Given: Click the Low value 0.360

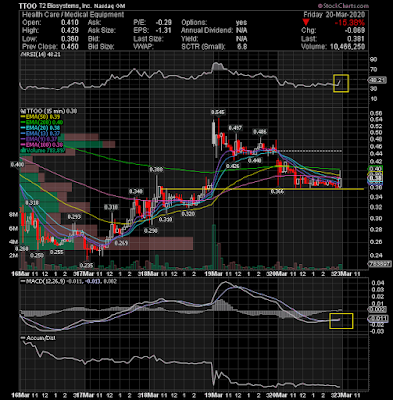Looking at the screenshot, I should pos(70,39).
